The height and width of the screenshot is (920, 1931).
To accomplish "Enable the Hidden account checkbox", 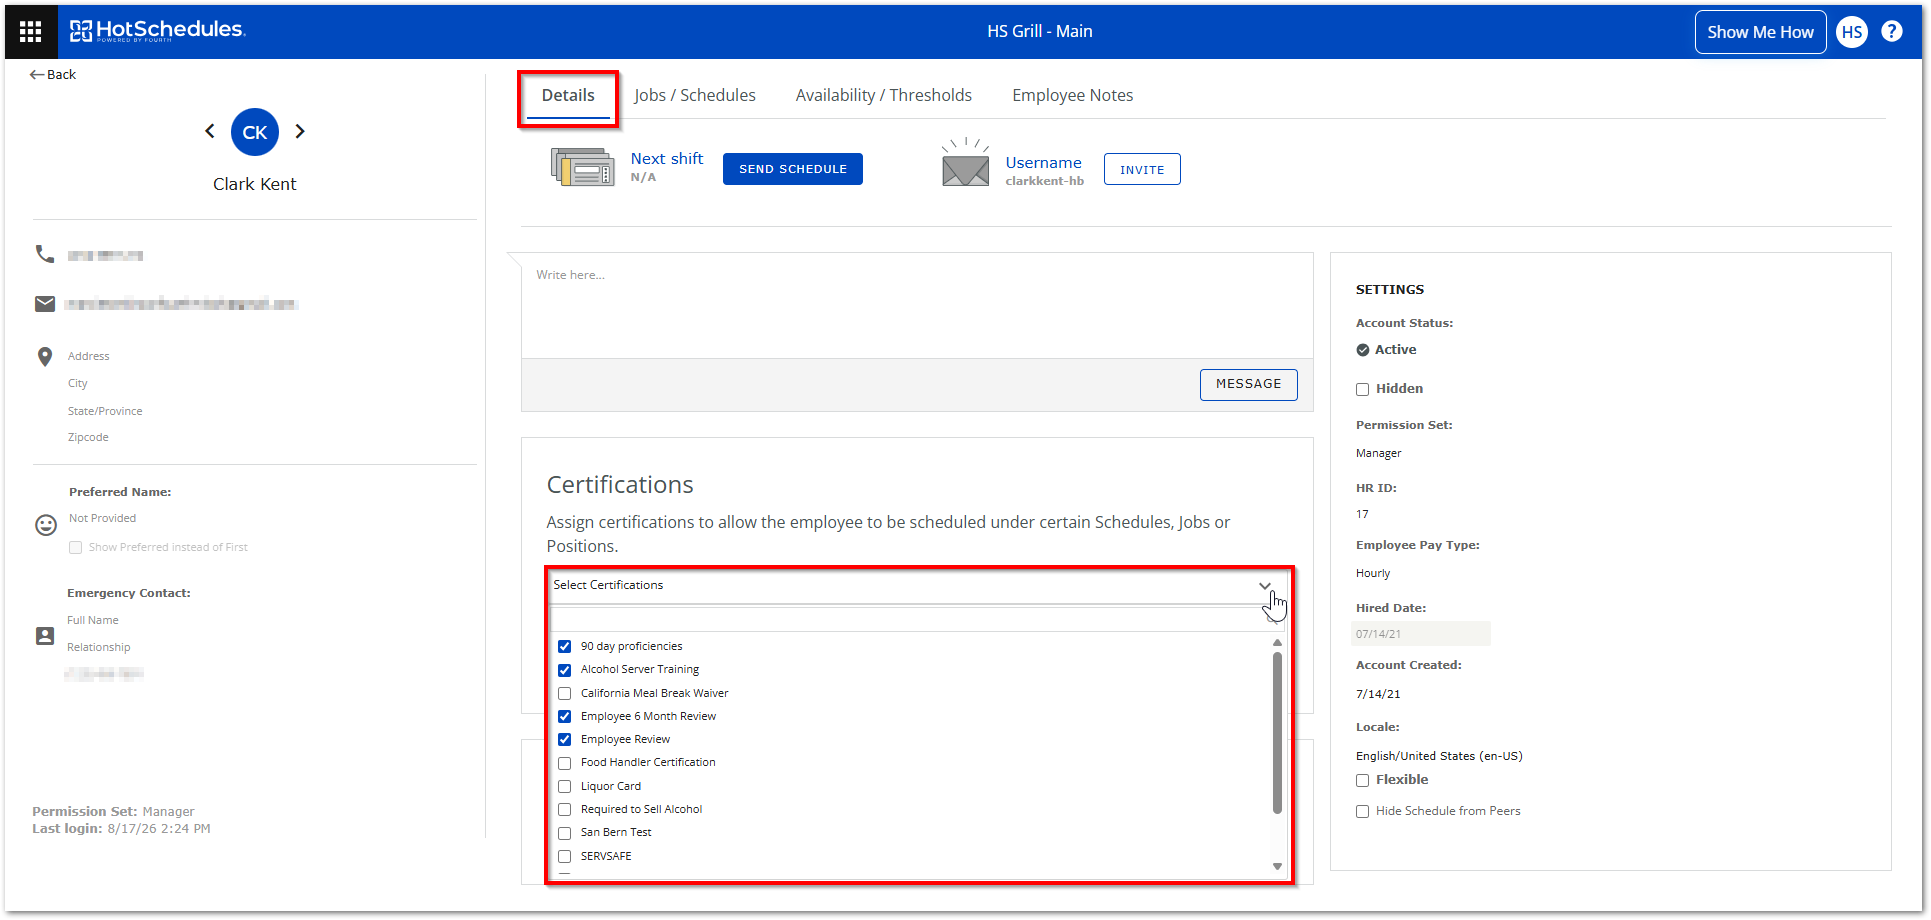I will [x=1362, y=389].
